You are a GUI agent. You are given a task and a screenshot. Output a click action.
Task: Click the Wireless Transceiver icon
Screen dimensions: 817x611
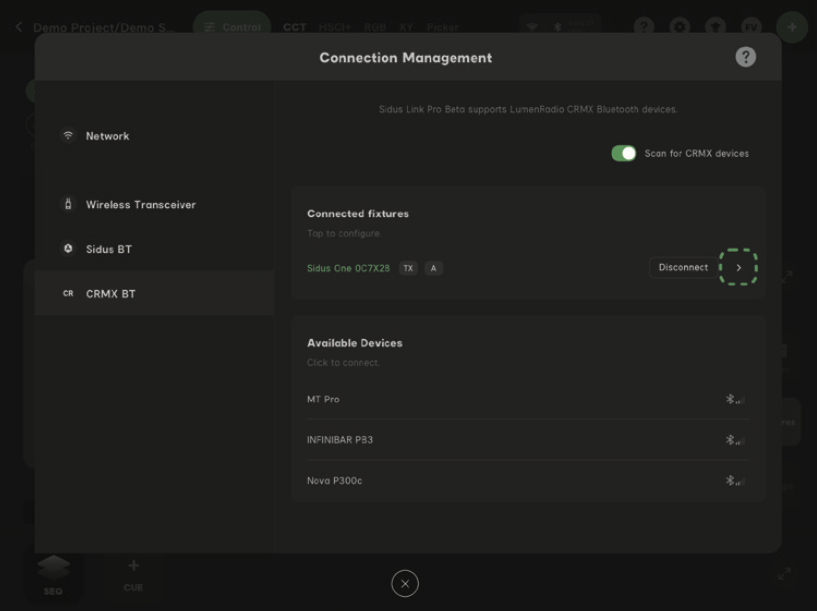pos(68,204)
